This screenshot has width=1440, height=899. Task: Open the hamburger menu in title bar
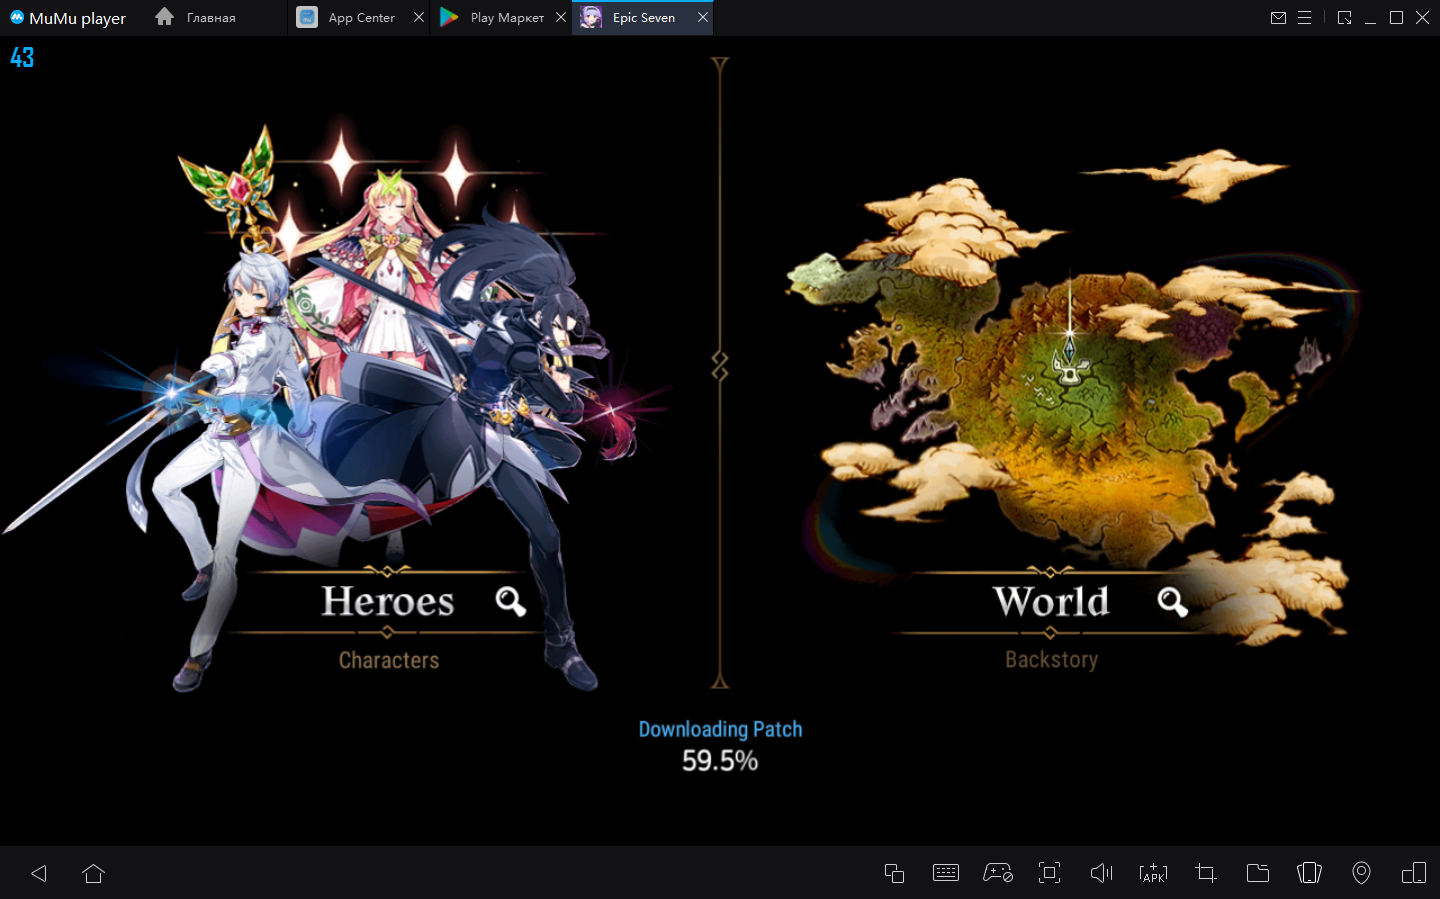tap(1304, 18)
